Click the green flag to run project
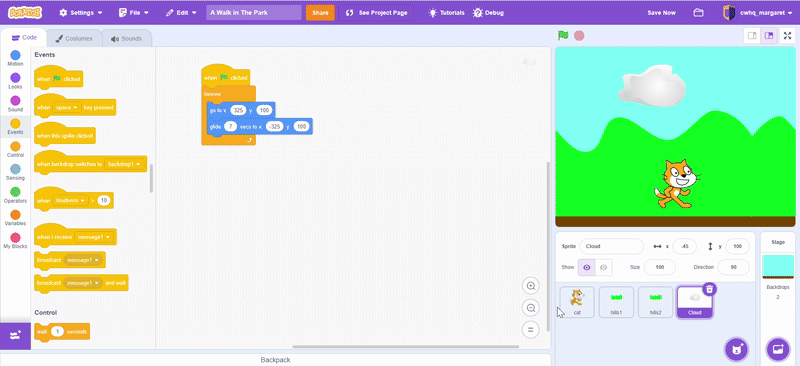This screenshot has width=800, height=366. click(x=563, y=35)
